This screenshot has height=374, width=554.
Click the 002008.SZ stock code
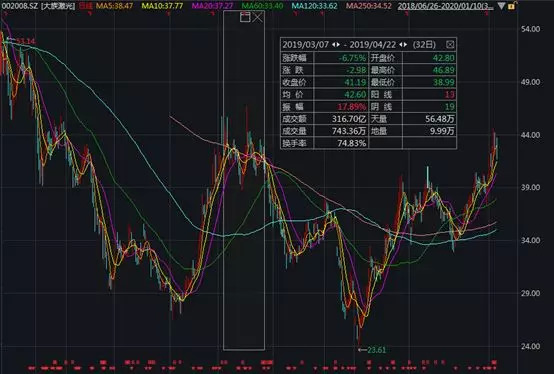20,6
